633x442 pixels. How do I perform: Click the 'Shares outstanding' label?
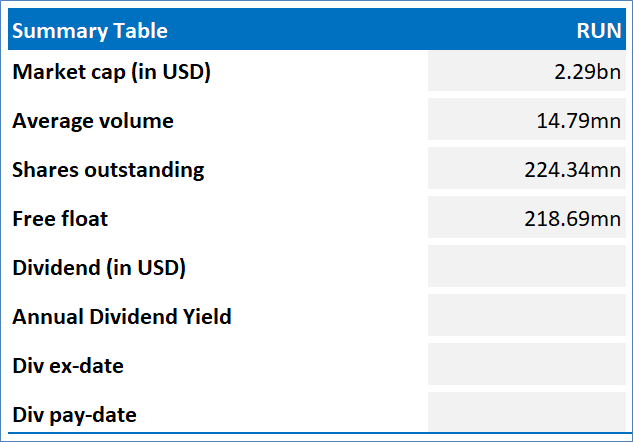(108, 170)
